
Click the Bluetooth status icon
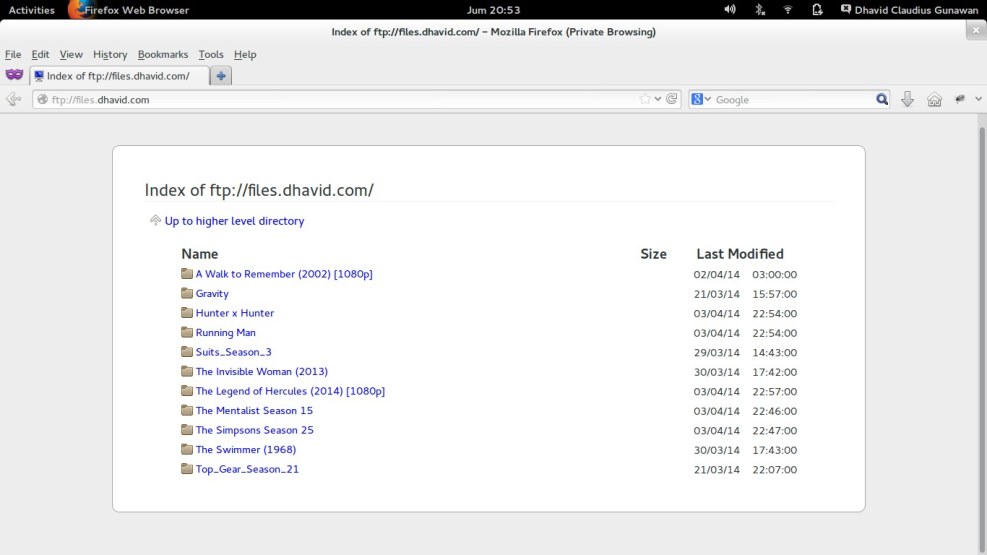(x=759, y=10)
